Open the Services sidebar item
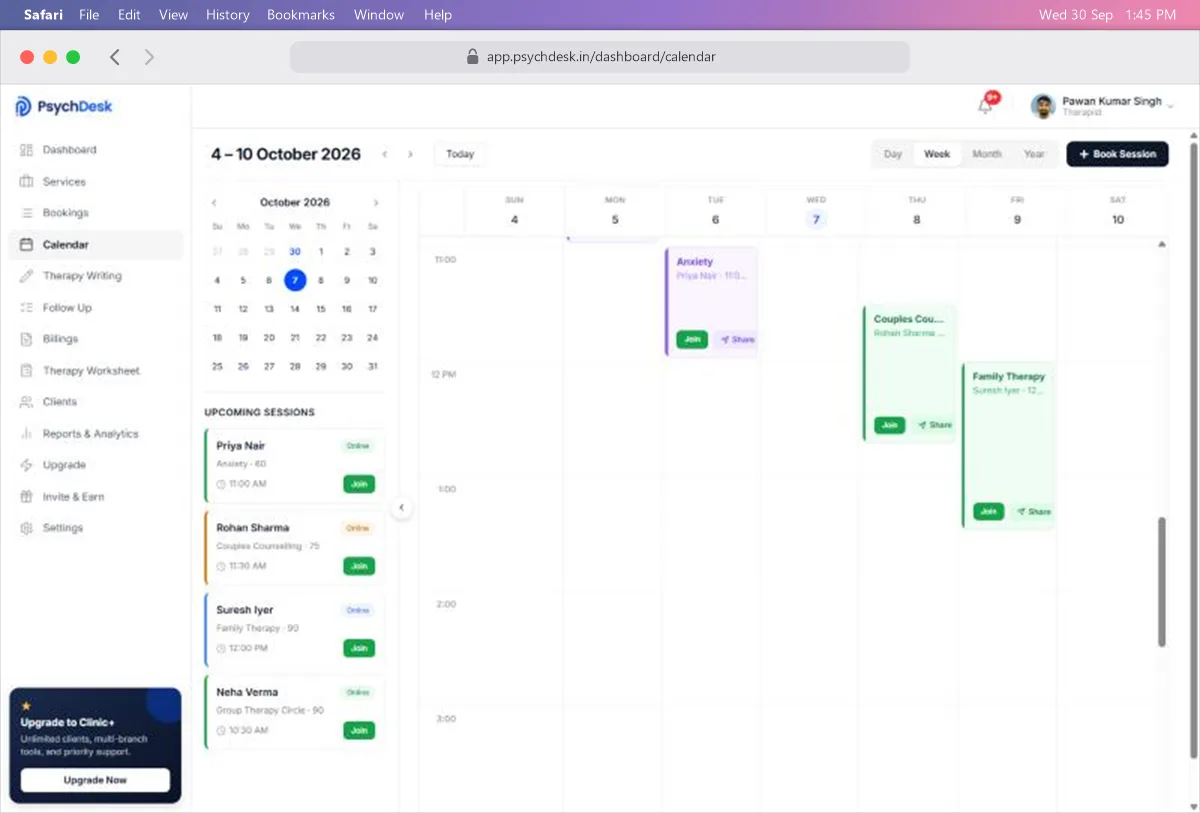Image resolution: width=1200 pixels, height=813 pixels. tap(53, 182)
